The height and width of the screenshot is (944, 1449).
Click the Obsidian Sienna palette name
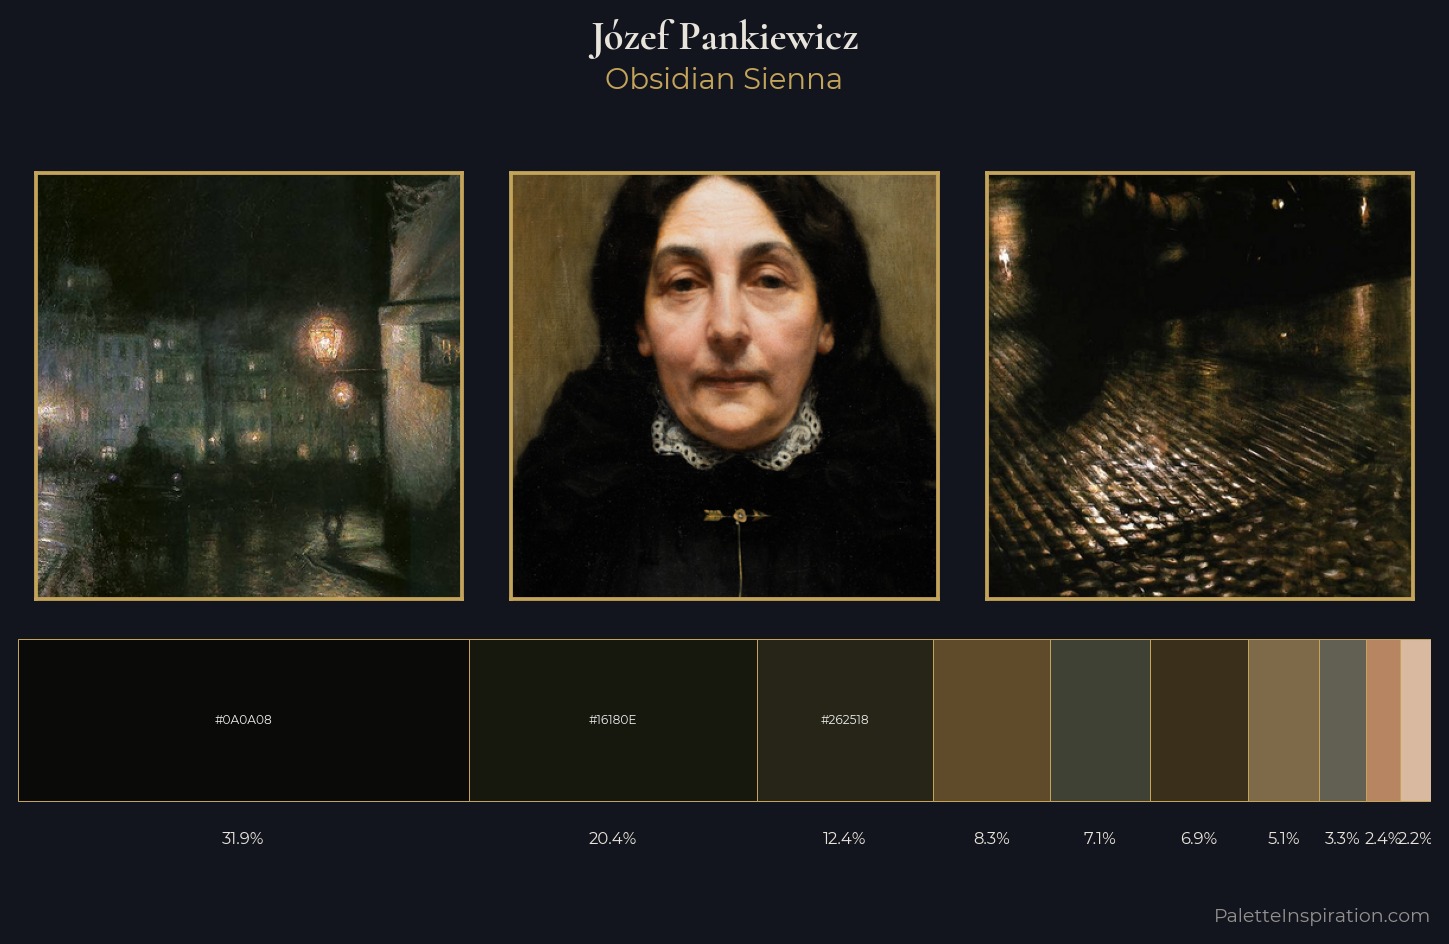click(x=724, y=79)
